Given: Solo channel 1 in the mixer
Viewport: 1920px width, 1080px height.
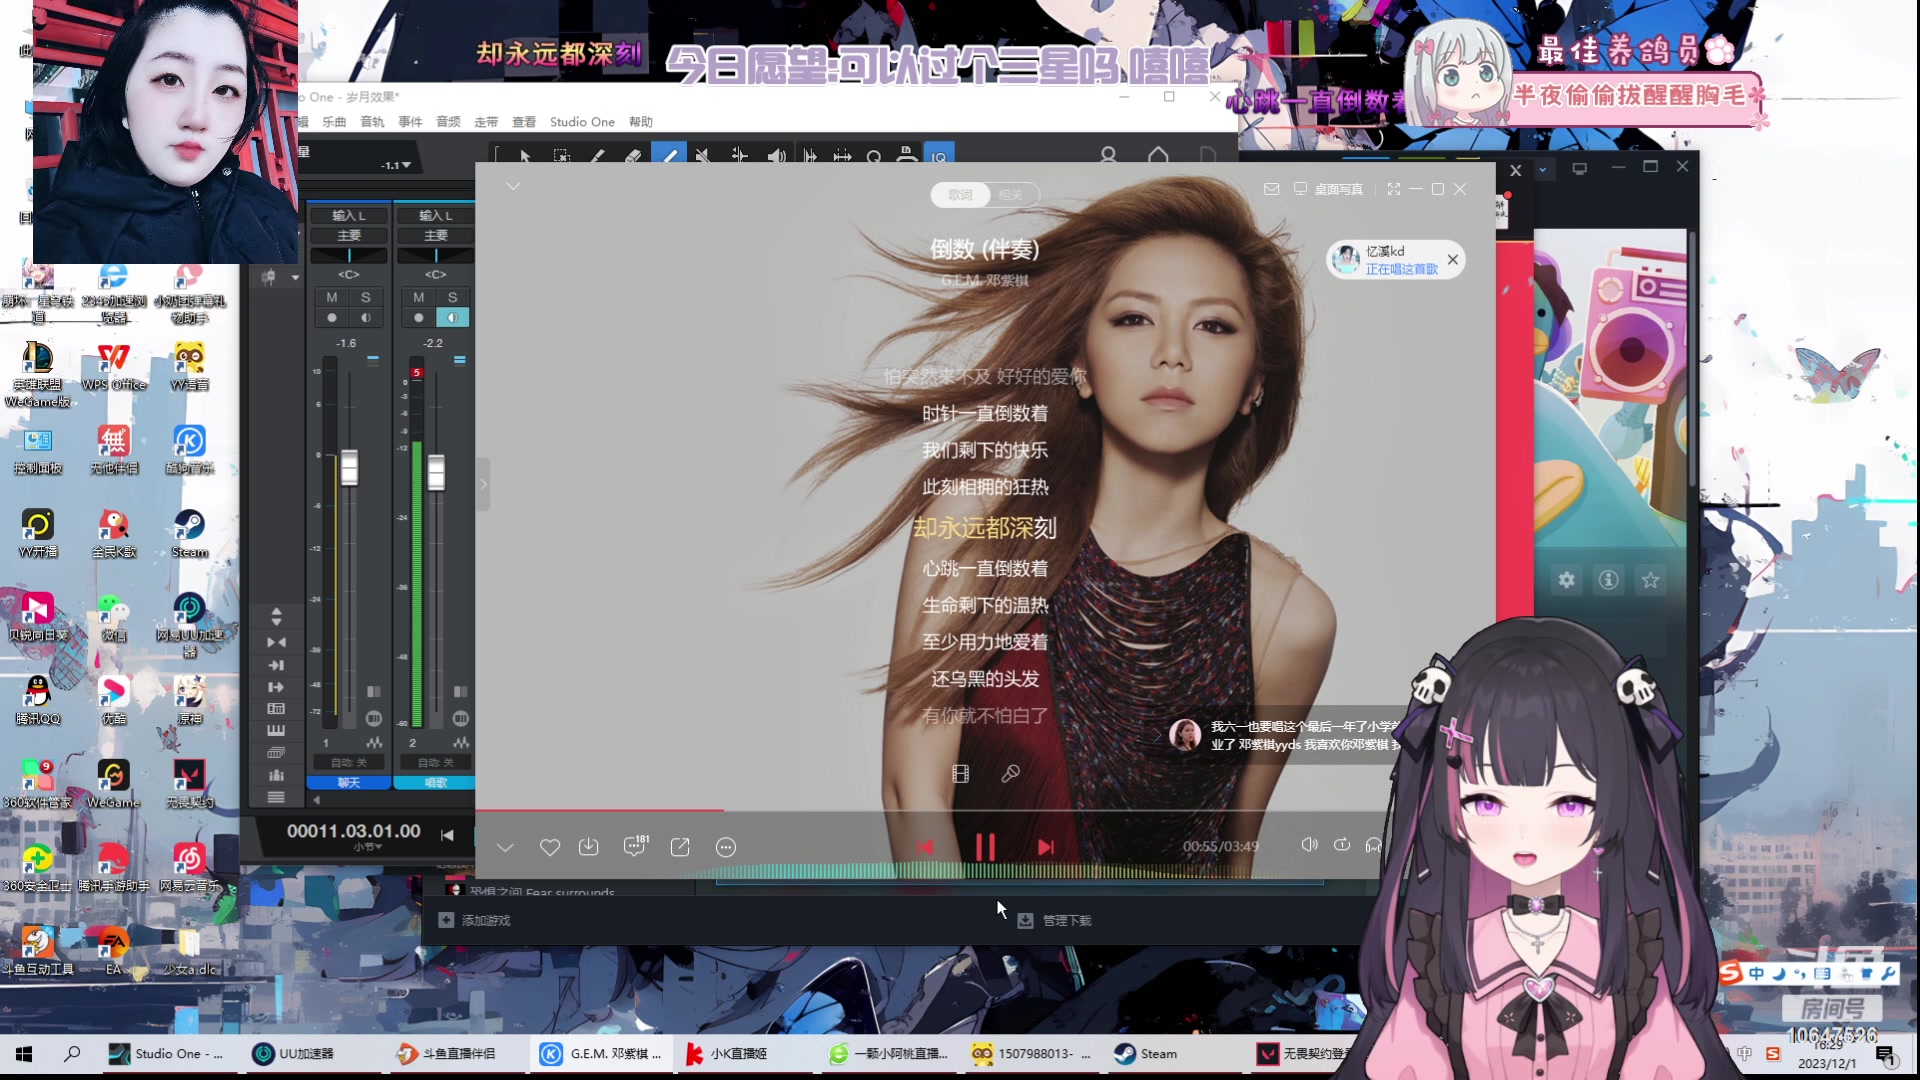Looking at the screenshot, I should point(366,297).
